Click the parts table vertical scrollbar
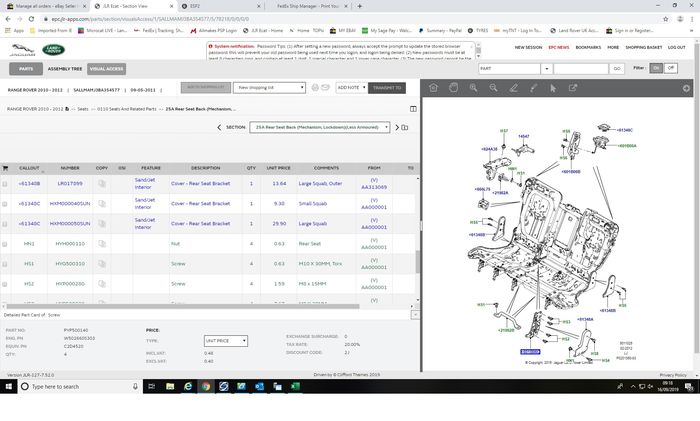The image size is (700, 421). click(417, 261)
